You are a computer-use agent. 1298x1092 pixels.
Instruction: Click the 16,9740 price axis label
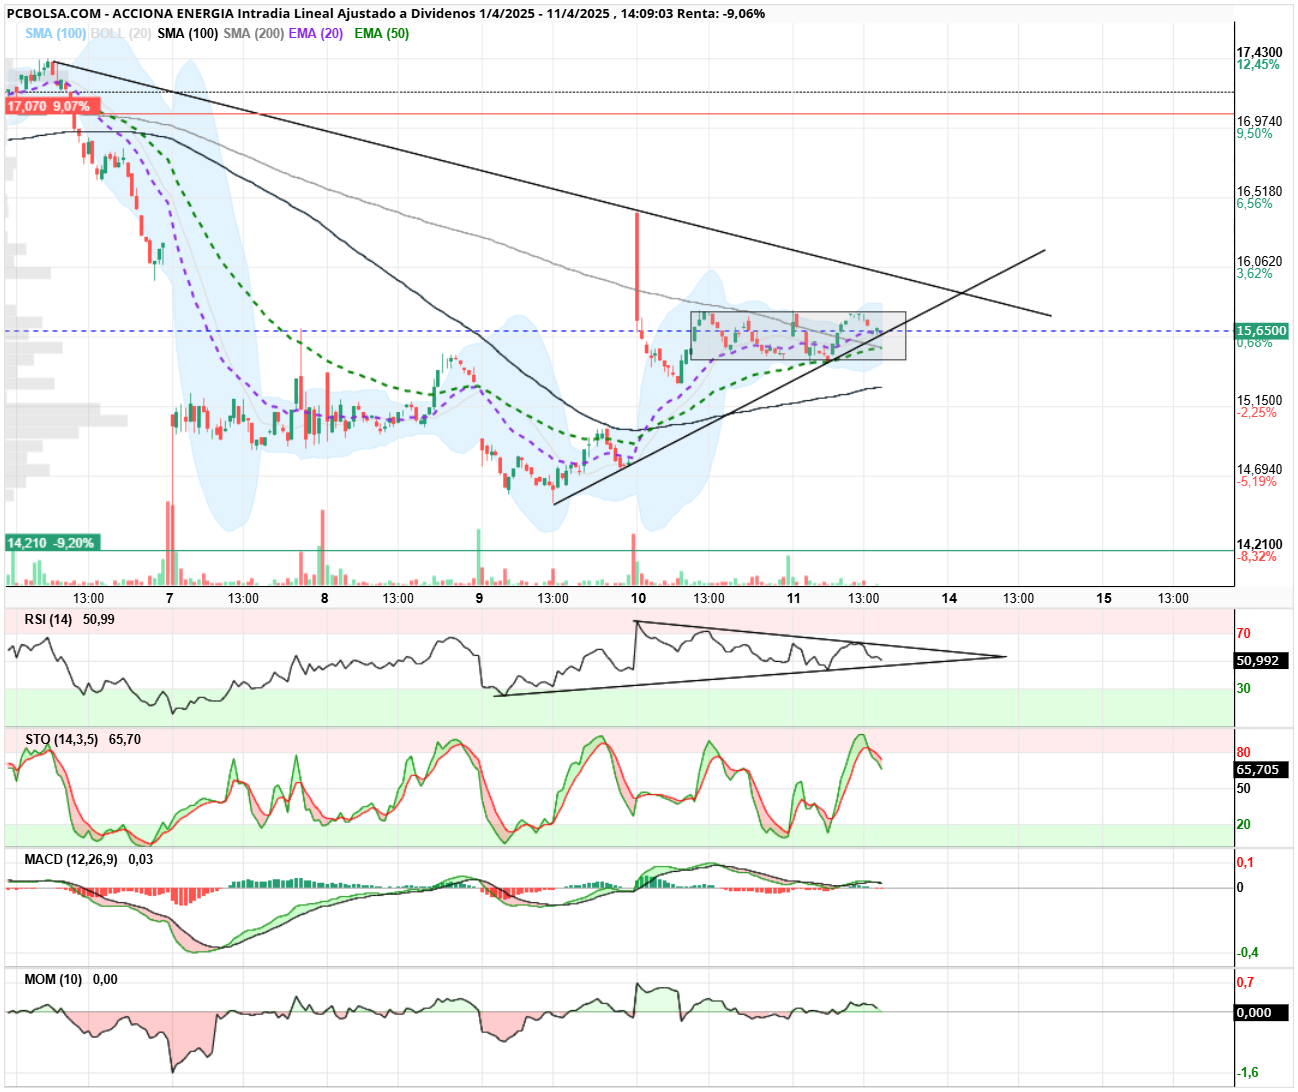[x=1259, y=122]
